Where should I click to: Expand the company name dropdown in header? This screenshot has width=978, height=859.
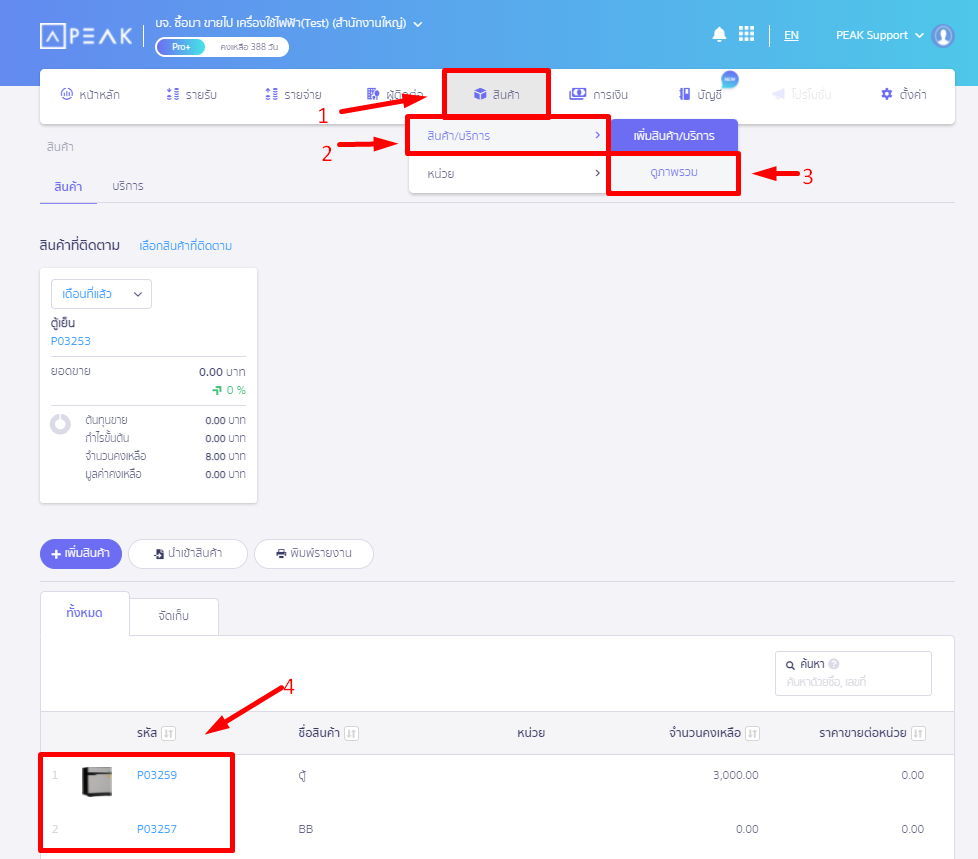[418, 23]
